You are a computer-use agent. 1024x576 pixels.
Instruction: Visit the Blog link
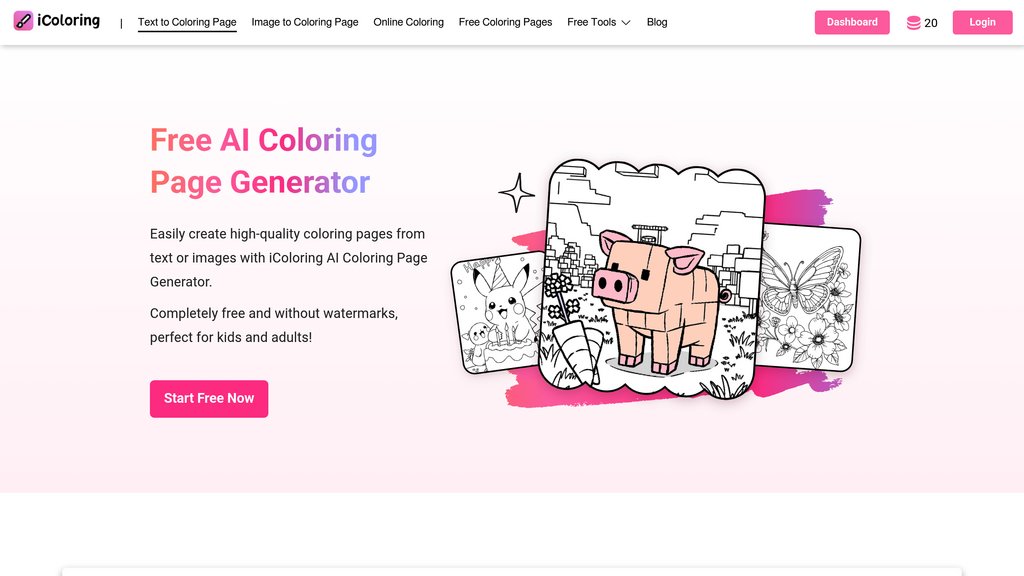657,22
